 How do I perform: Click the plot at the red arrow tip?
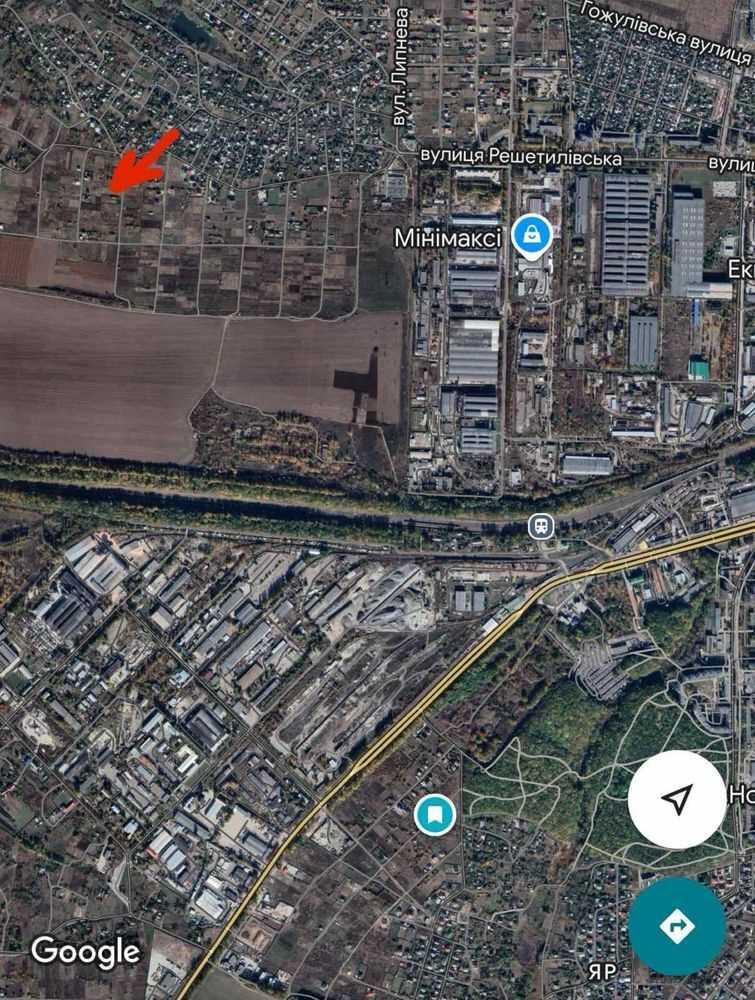[x=112, y=190]
